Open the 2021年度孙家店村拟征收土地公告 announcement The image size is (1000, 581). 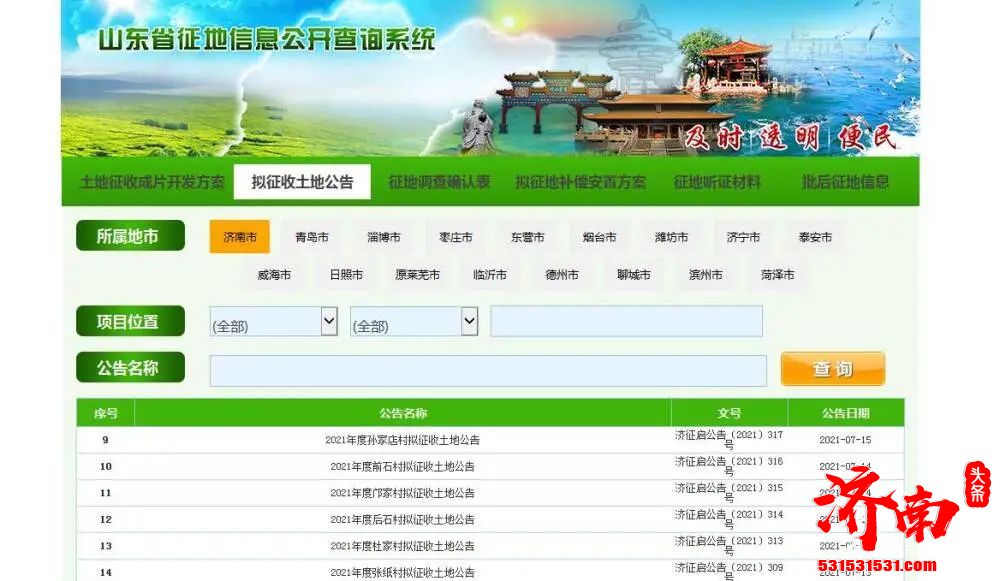(404, 438)
